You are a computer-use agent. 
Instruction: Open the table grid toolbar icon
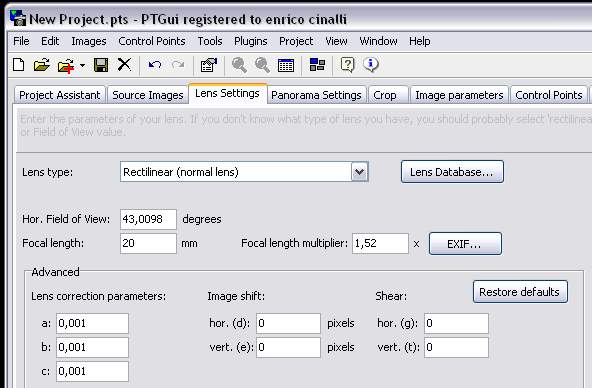[x=286, y=65]
